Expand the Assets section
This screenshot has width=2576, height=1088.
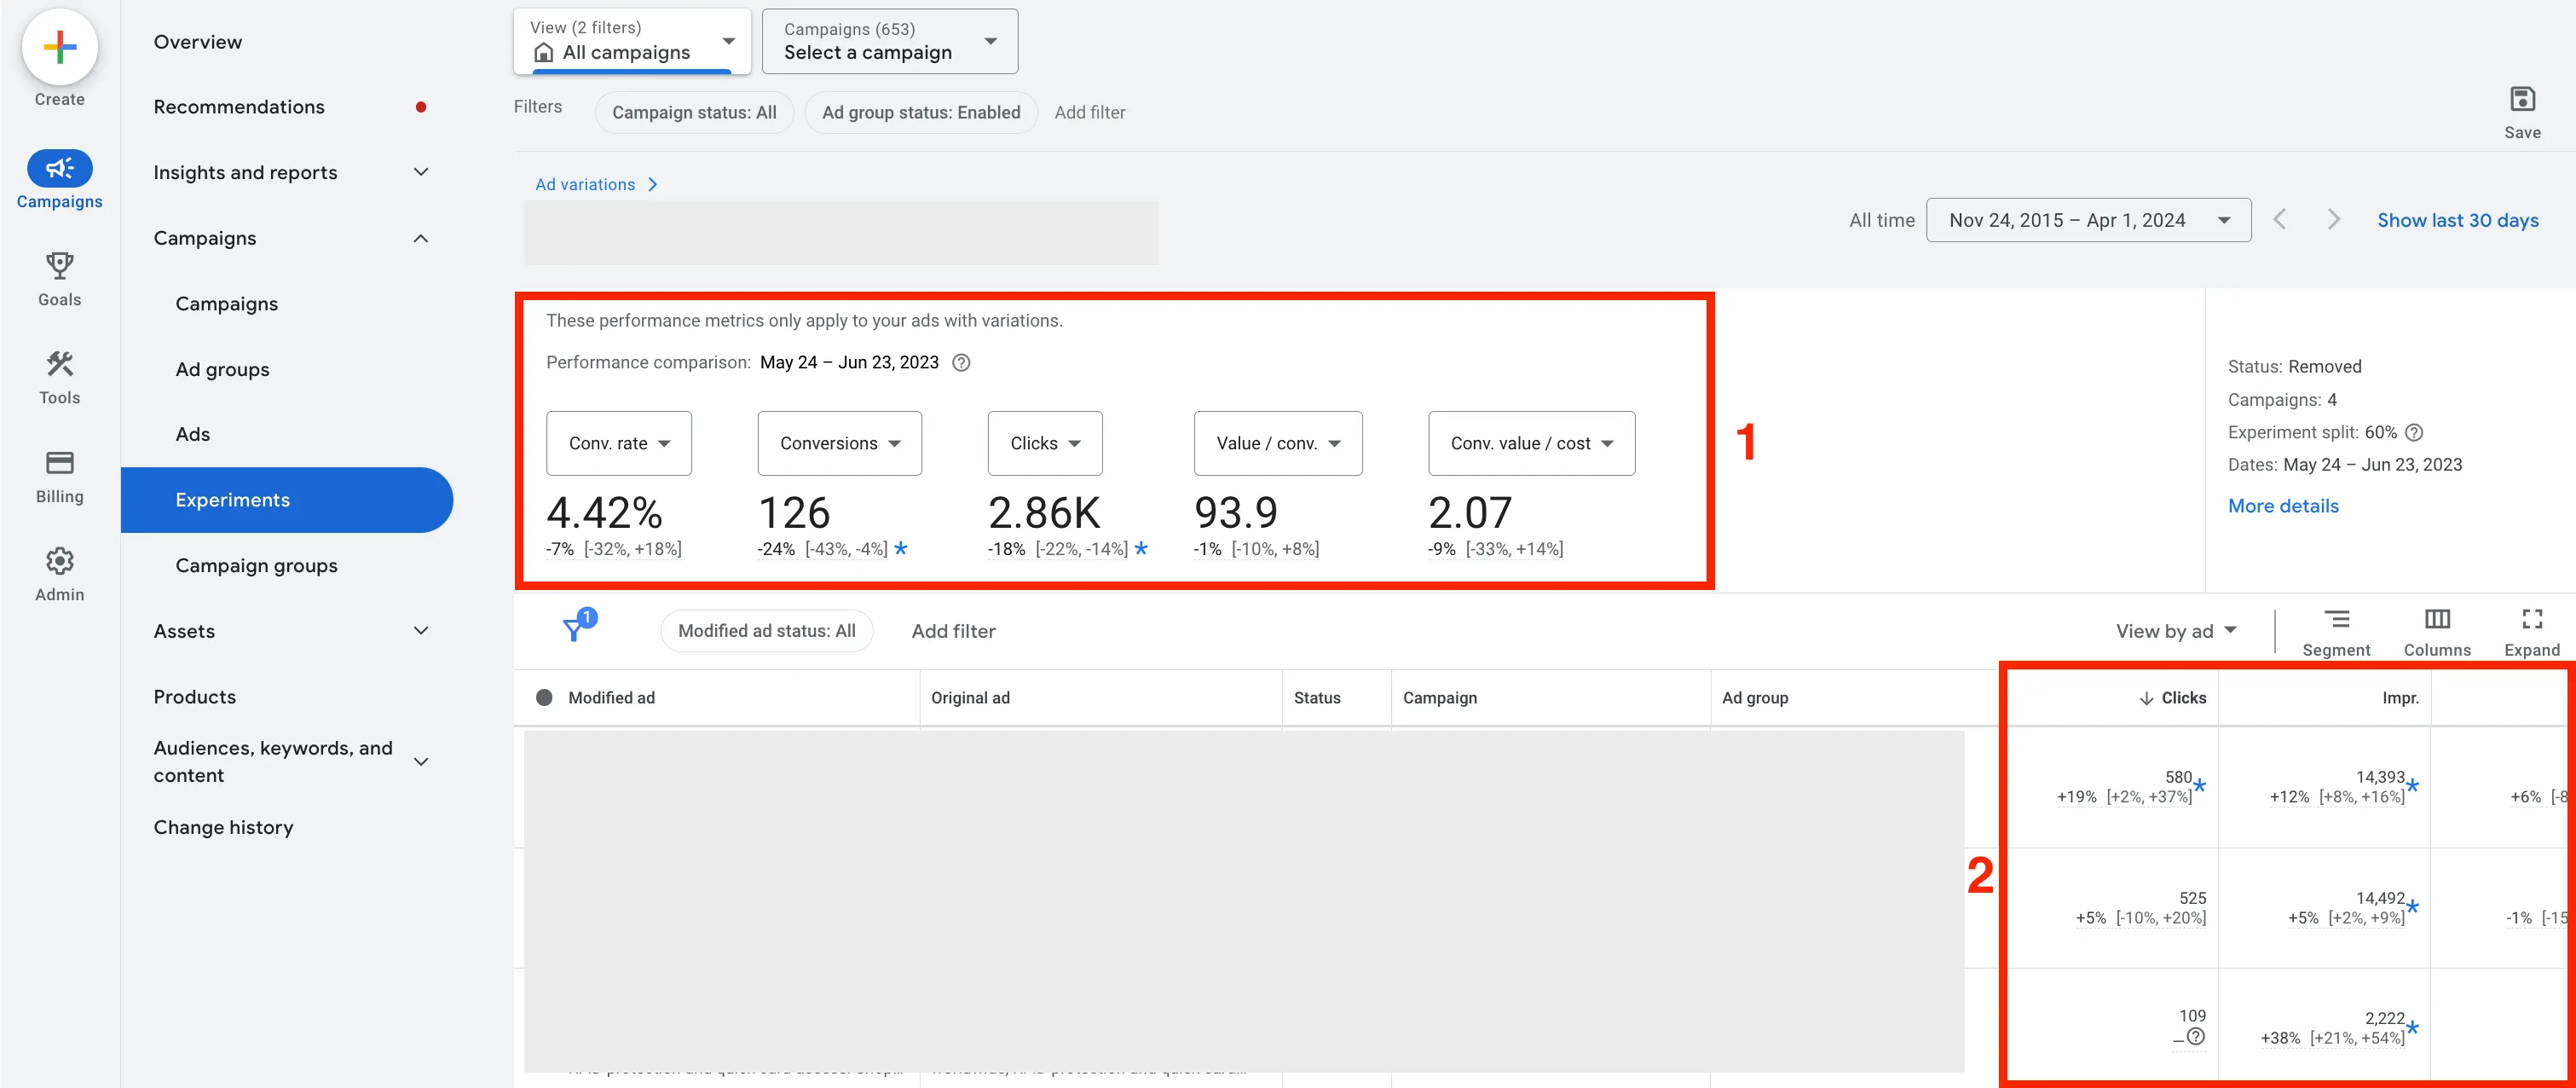[x=421, y=631]
